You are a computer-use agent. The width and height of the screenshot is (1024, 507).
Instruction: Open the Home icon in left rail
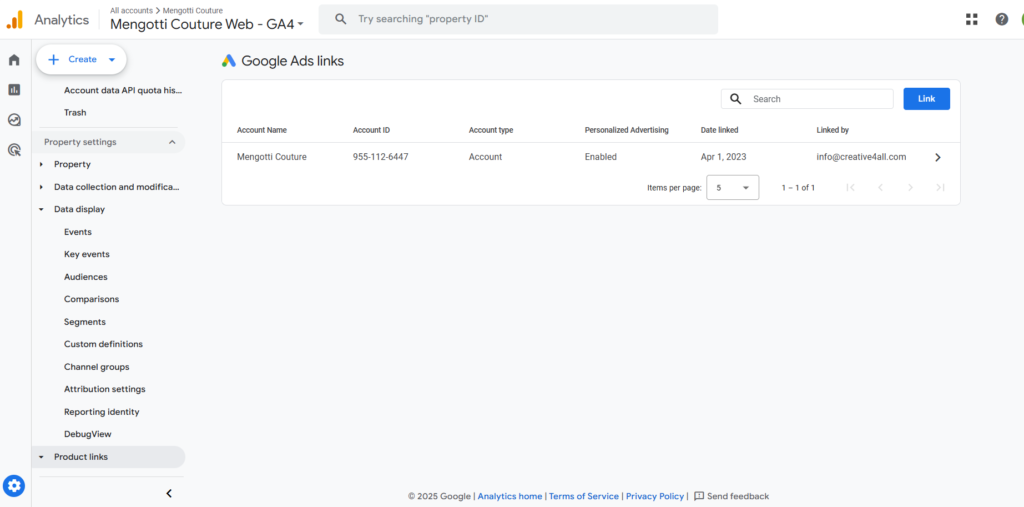point(14,60)
